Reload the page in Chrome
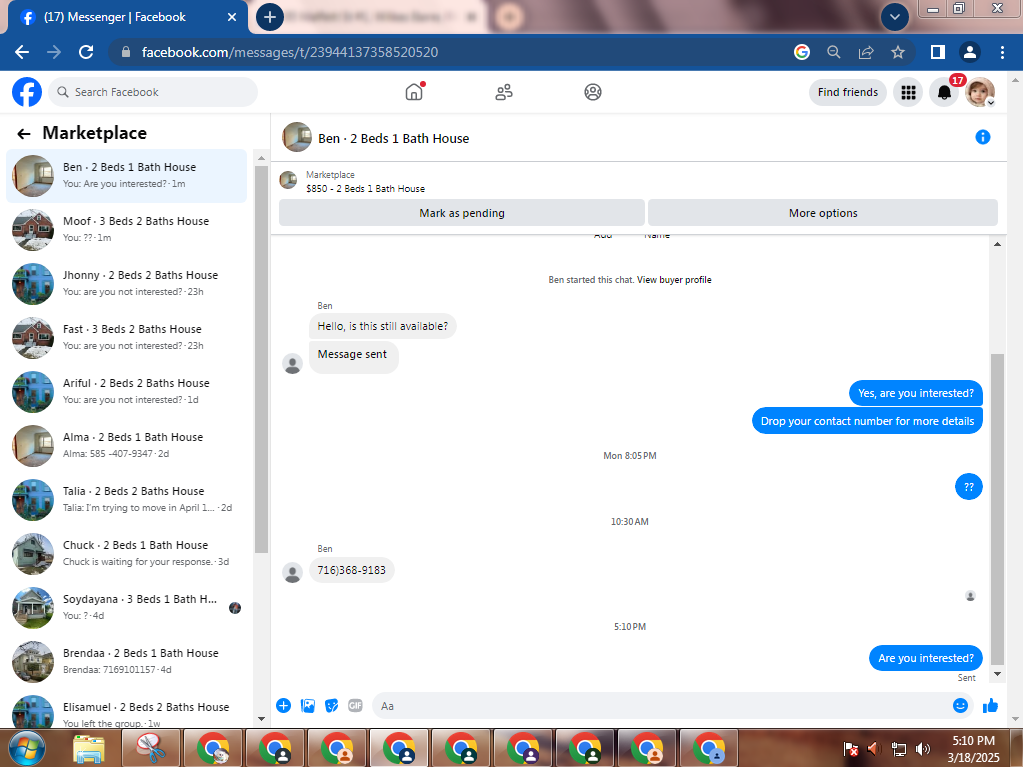This screenshot has height=767, width=1023. (x=86, y=52)
